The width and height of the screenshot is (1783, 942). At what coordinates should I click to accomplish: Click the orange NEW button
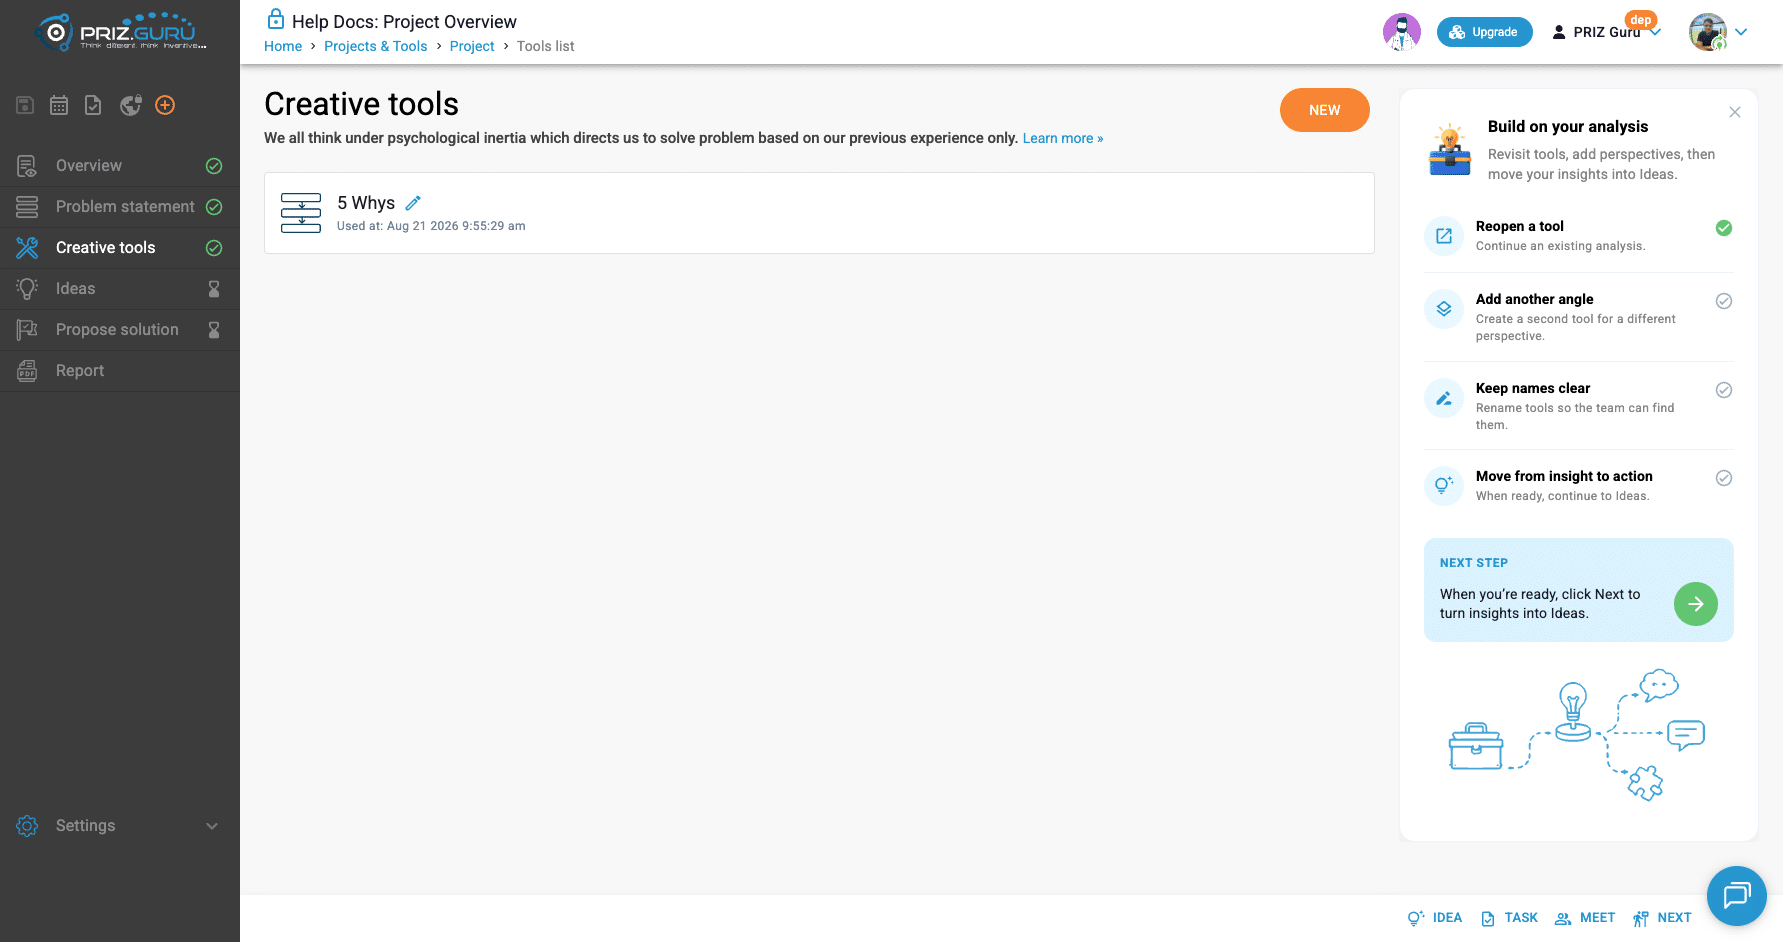click(x=1325, y=110)
